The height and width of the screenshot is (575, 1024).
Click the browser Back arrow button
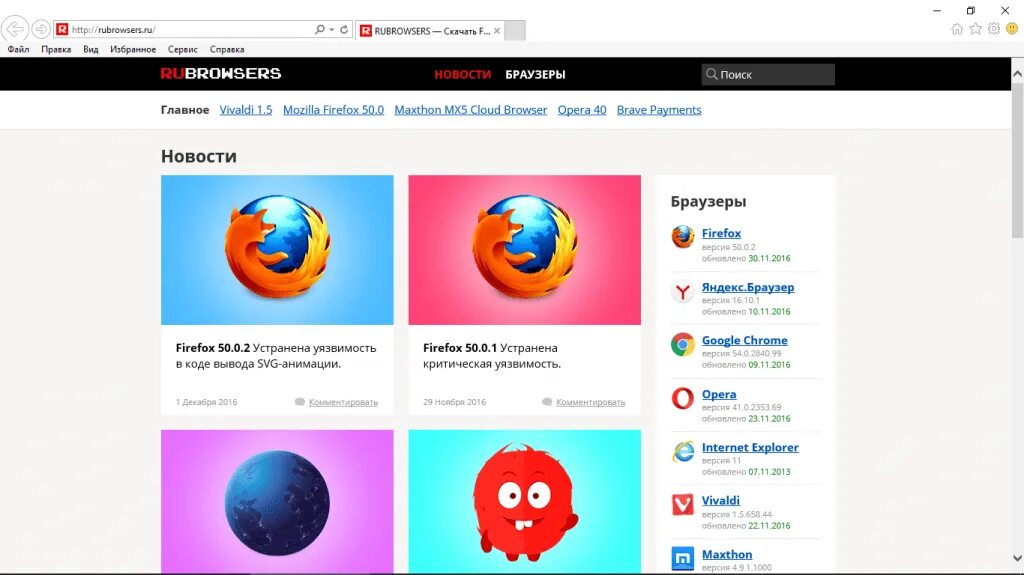pyautogui.click(x=14, y=29)
